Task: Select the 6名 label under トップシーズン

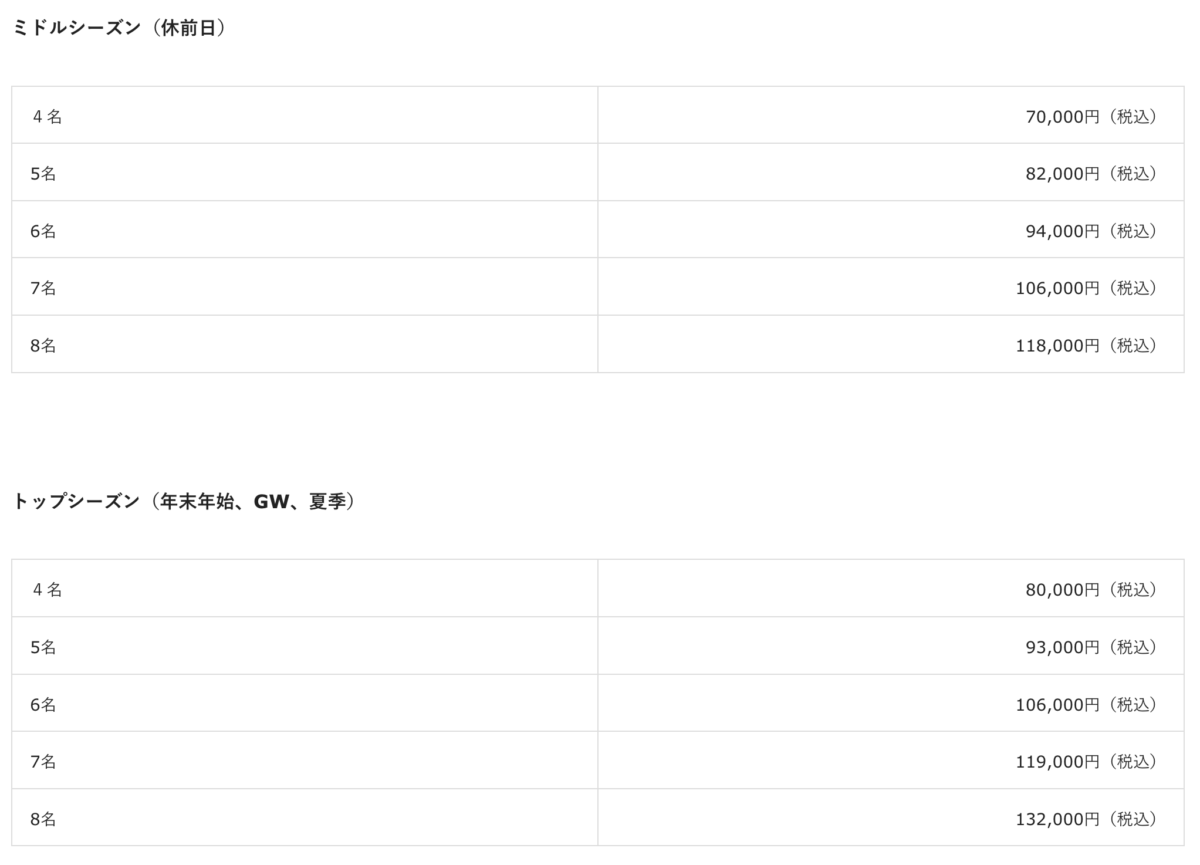Action: (x=43, y=705)
